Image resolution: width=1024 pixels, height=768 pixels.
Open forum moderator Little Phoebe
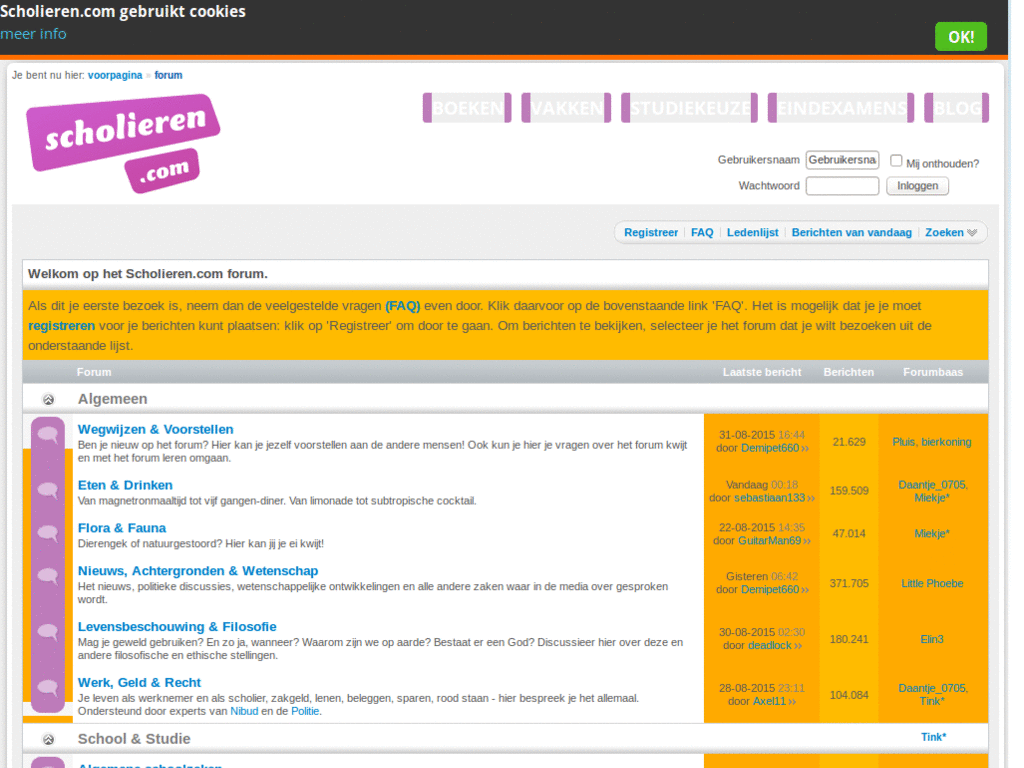point(932,584)
